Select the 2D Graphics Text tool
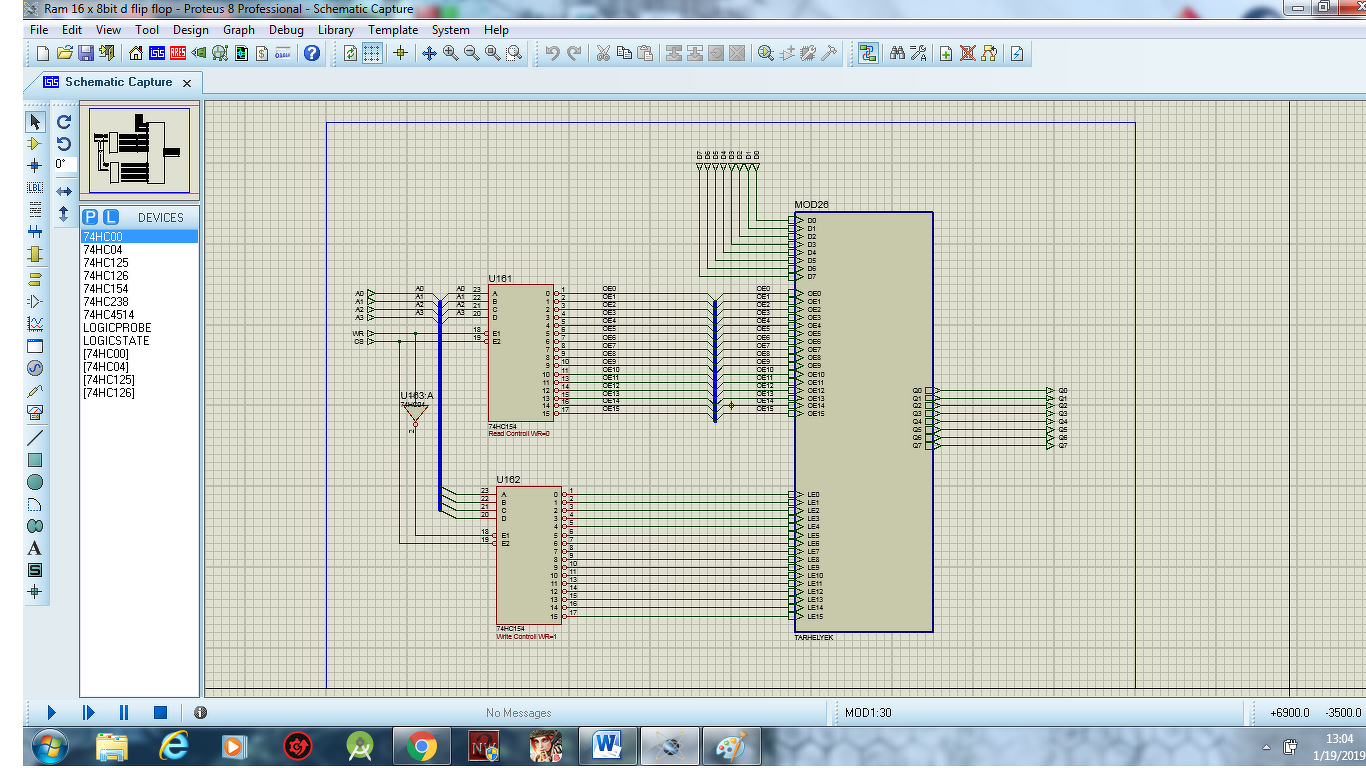The image size is (1366, 768). coord(35,548)
